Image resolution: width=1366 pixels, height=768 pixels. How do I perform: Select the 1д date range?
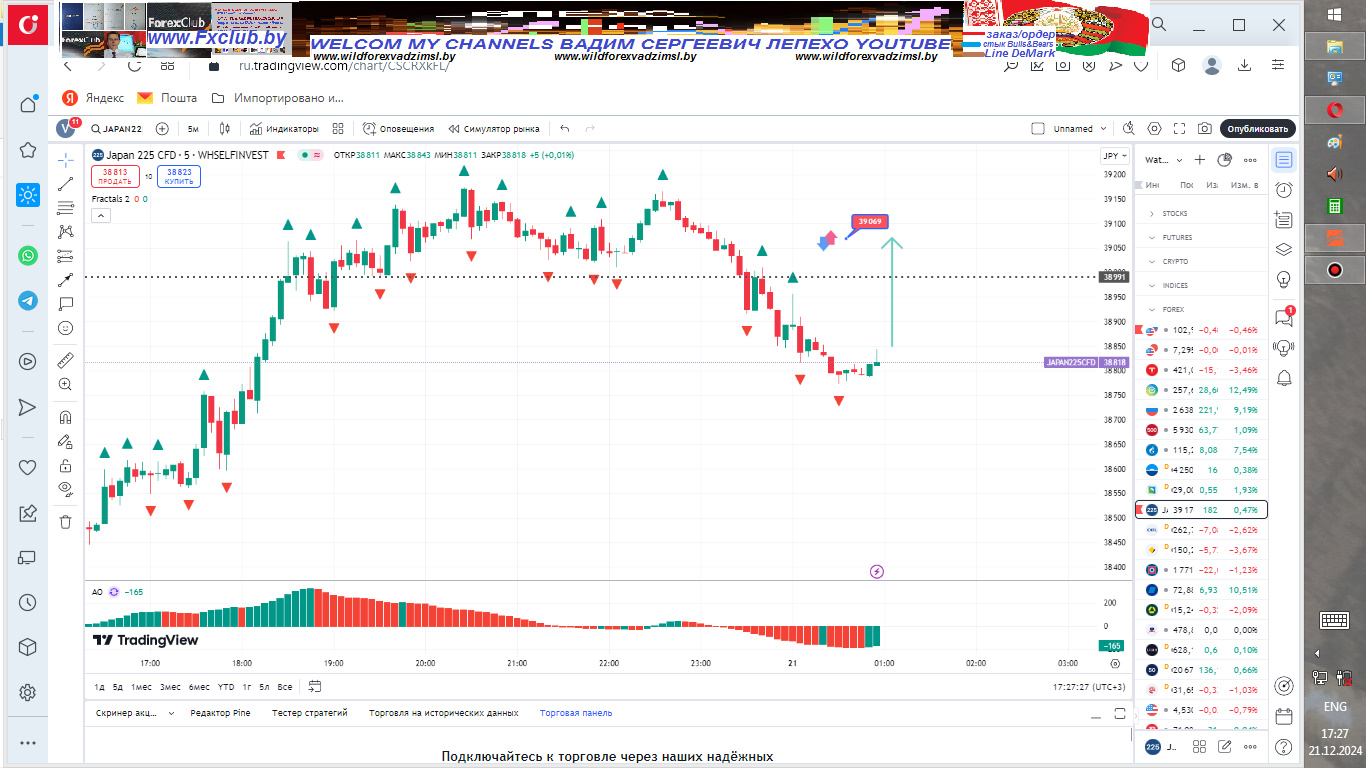[x=100, y=687]
